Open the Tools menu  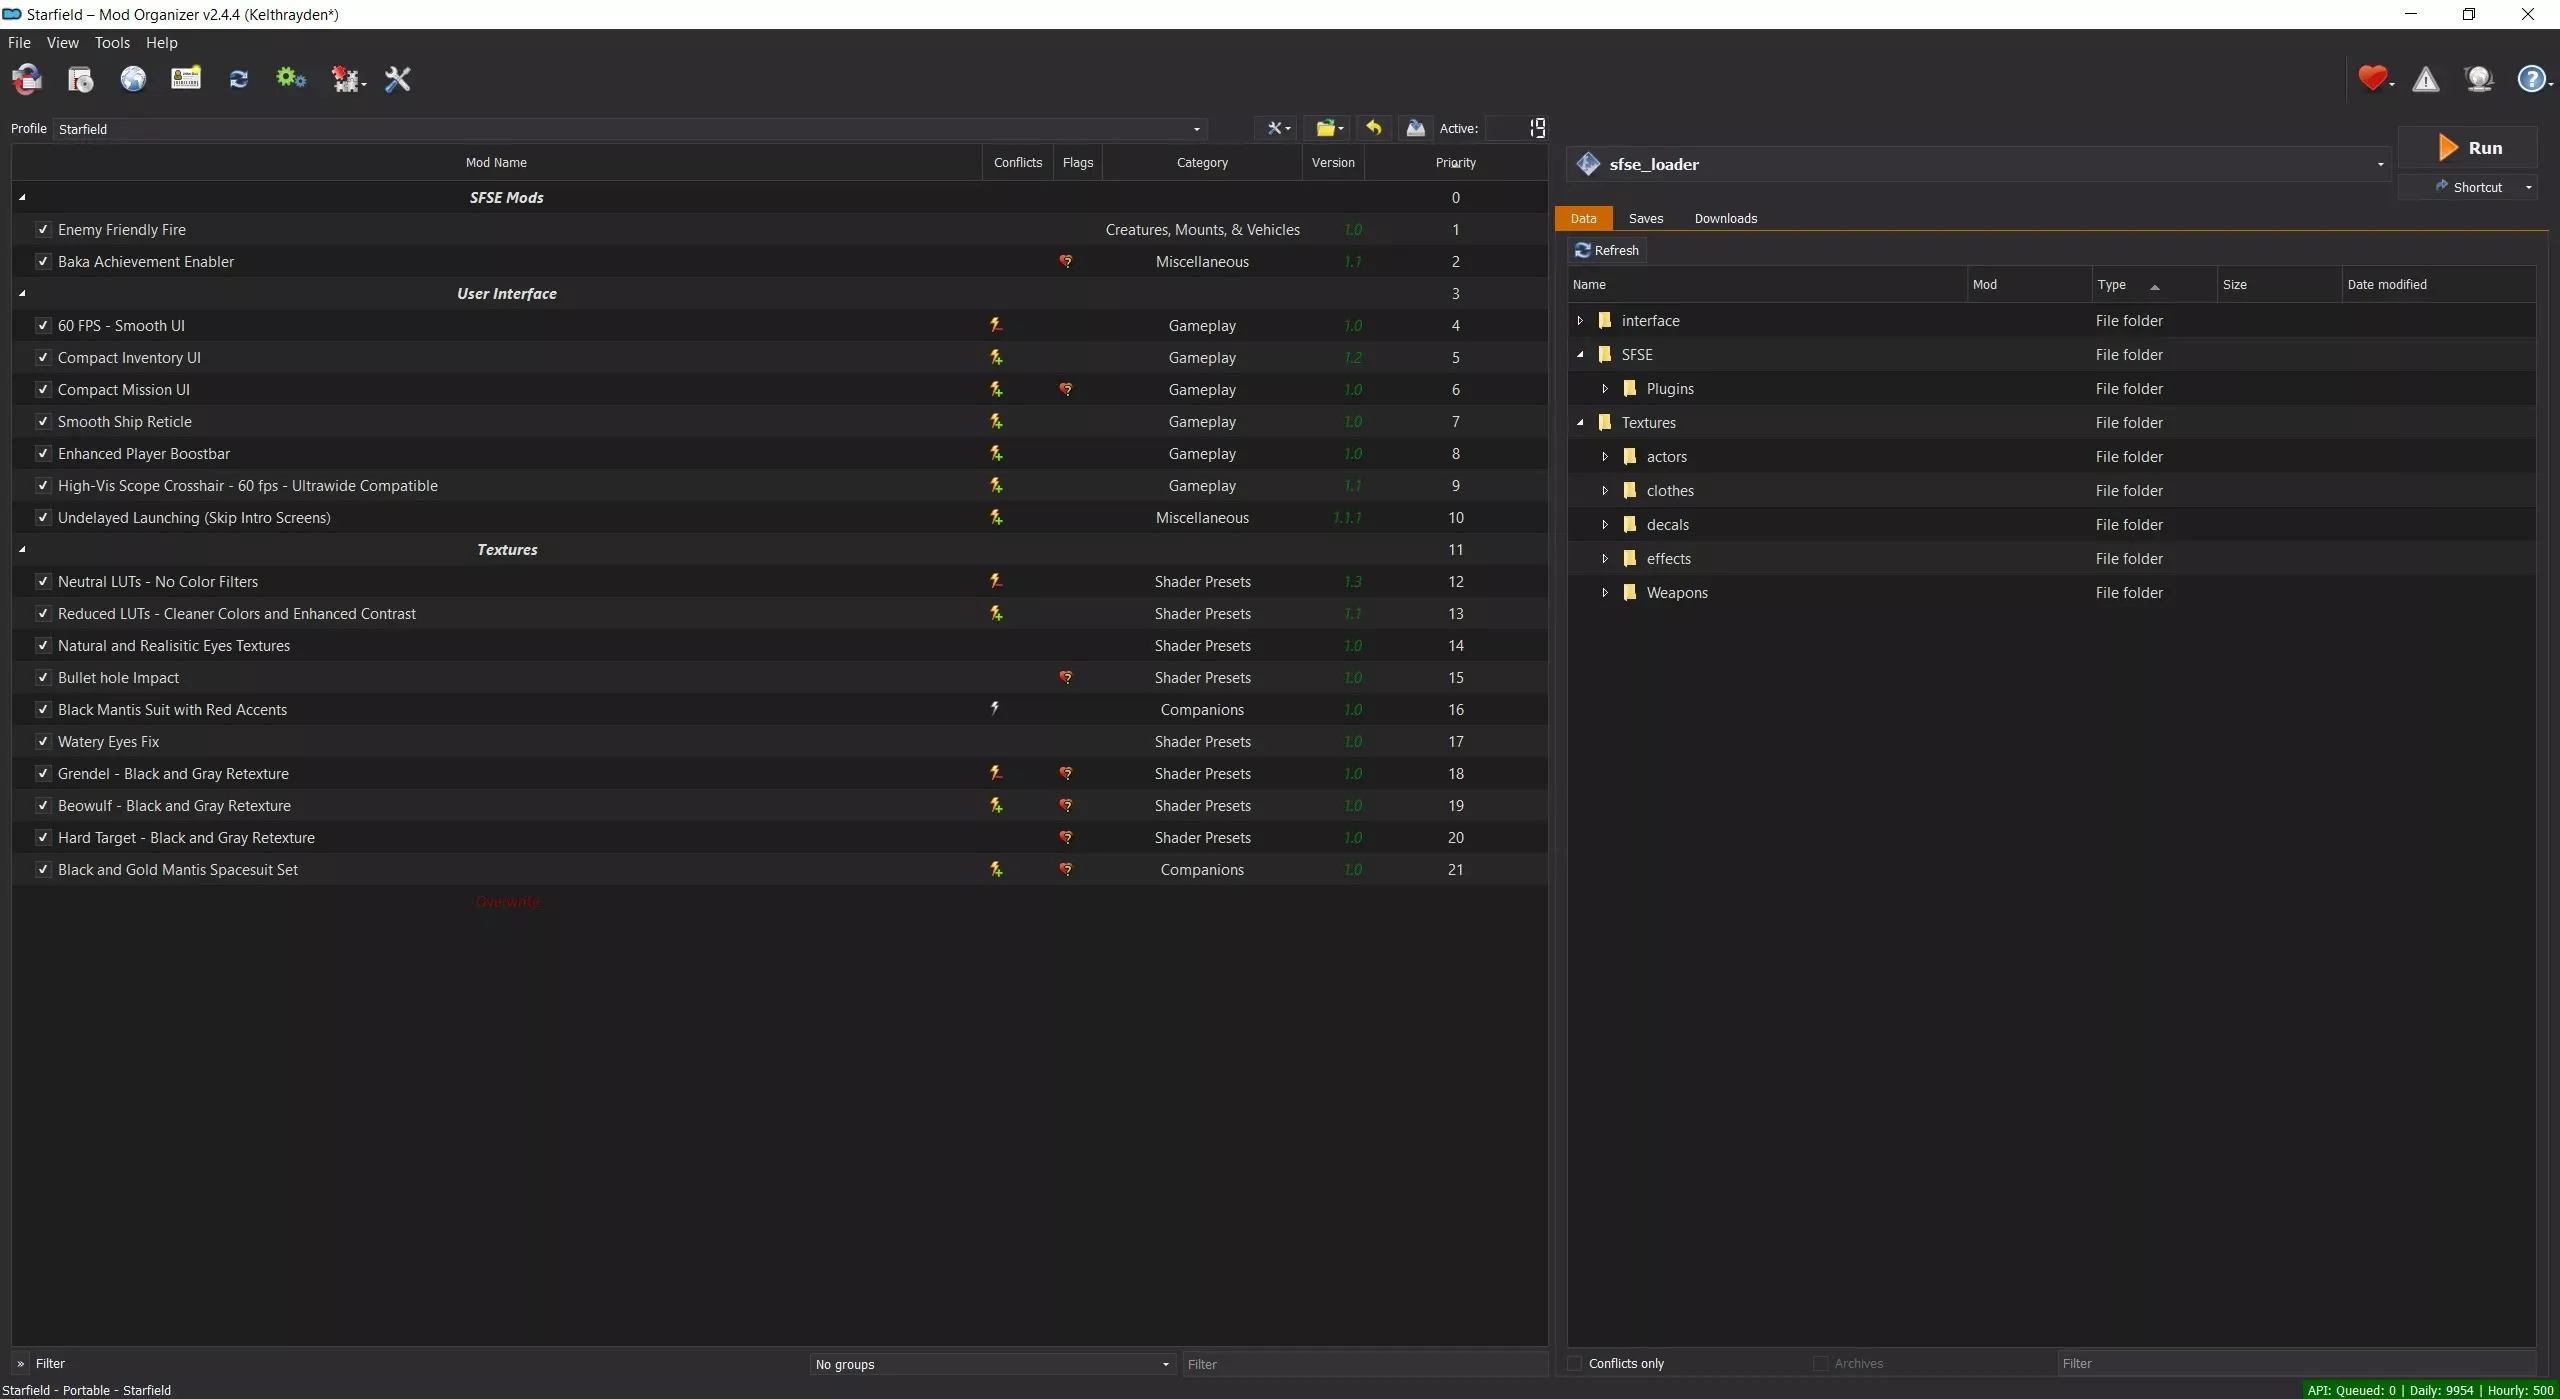[112, 42]
